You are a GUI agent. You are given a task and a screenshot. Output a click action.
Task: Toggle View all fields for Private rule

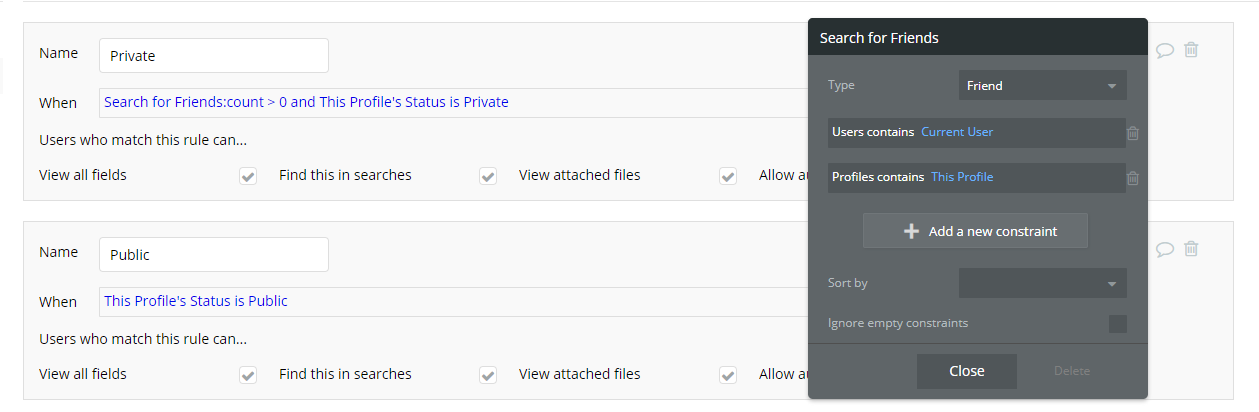tap(248, 176)
